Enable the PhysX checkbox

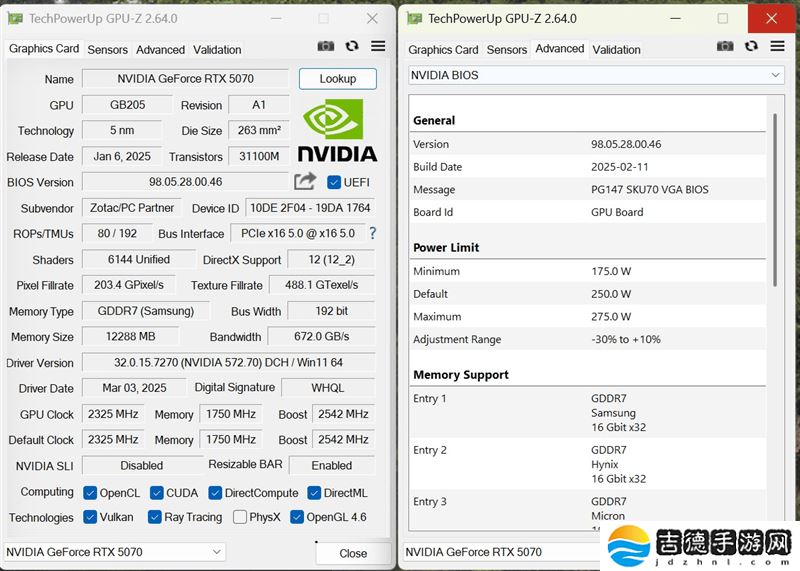click(x=240, y=517)
